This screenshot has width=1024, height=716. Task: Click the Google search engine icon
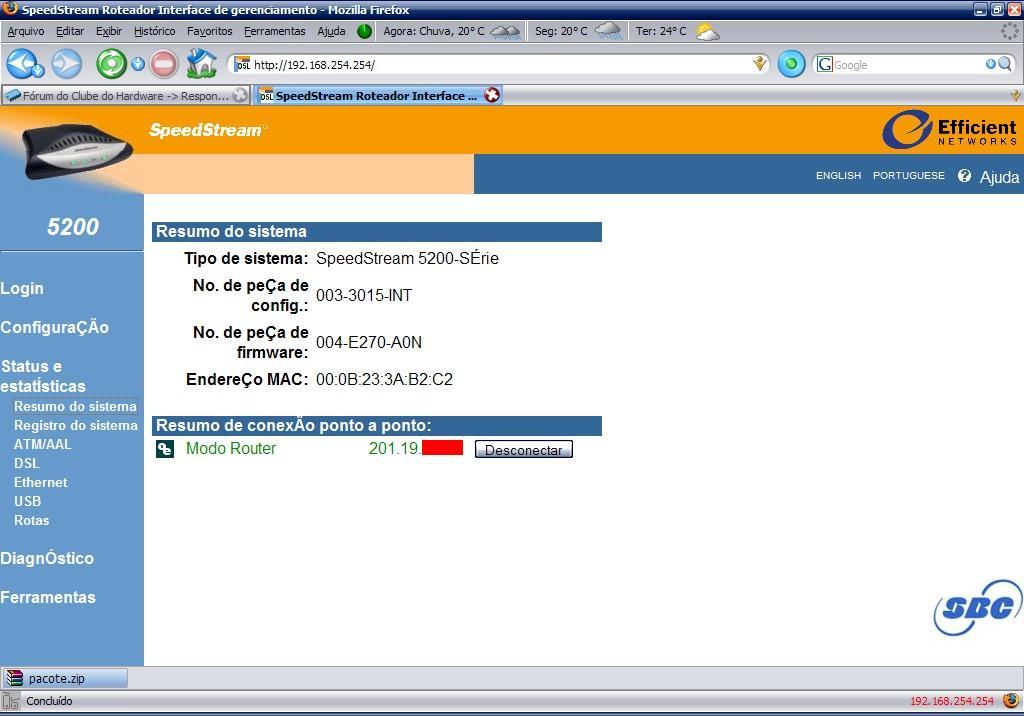[825, 64]
